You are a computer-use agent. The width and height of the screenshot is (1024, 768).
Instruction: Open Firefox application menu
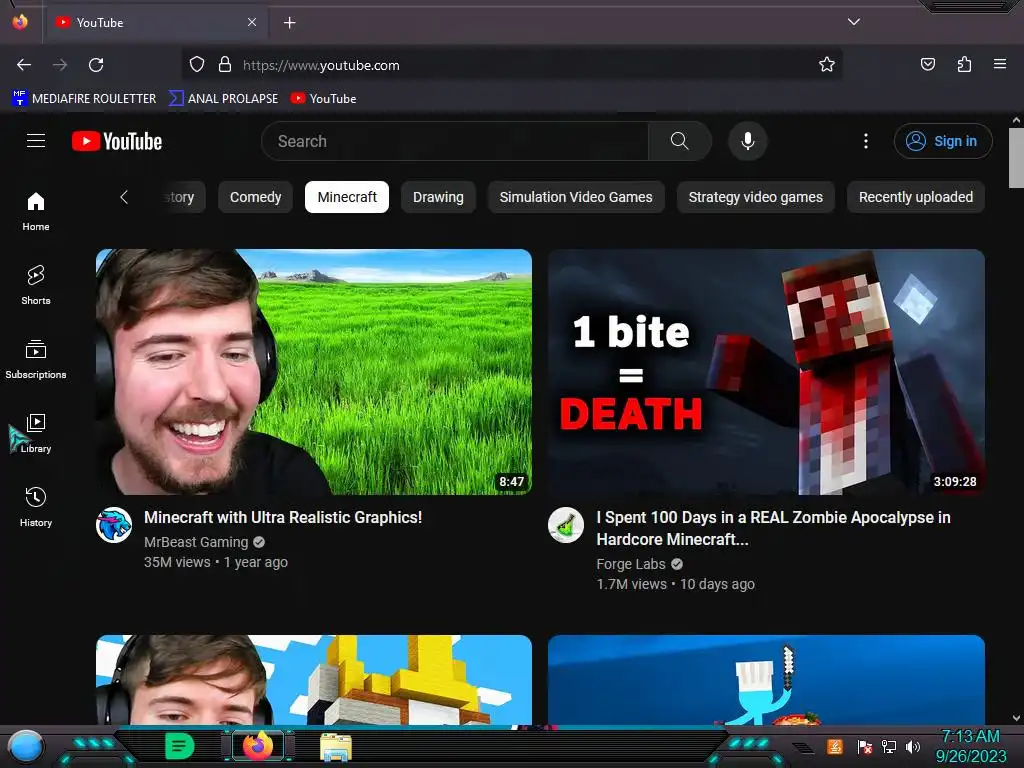click(1000, 64)
